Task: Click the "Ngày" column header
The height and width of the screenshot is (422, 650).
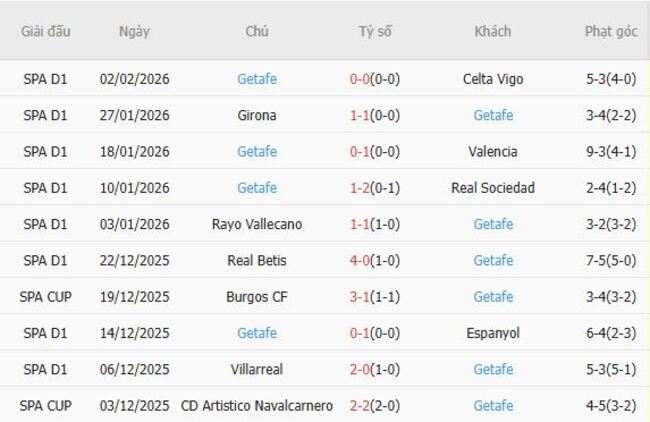Action: (x=134, y=31)
